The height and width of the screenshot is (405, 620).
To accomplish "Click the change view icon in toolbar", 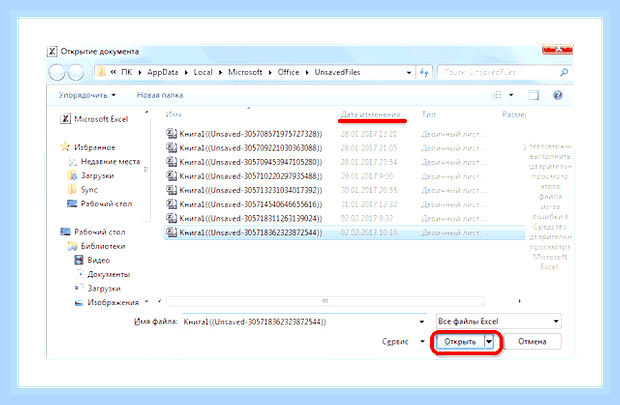I will pos(496,95).
